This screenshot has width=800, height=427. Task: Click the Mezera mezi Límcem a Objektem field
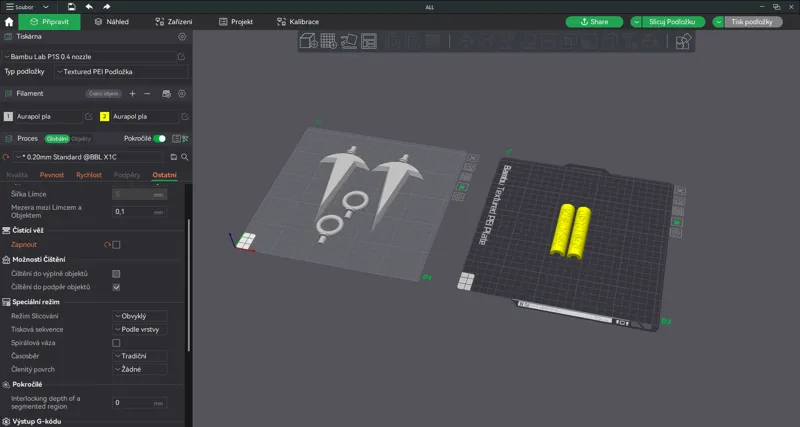(139, 212)
